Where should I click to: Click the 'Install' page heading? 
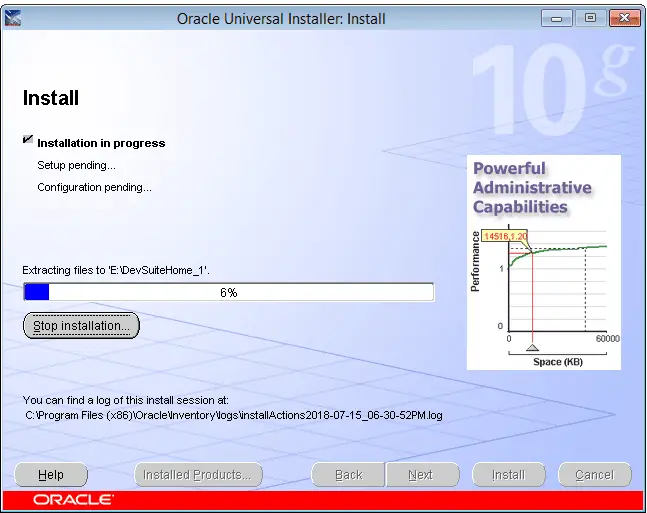51,98
